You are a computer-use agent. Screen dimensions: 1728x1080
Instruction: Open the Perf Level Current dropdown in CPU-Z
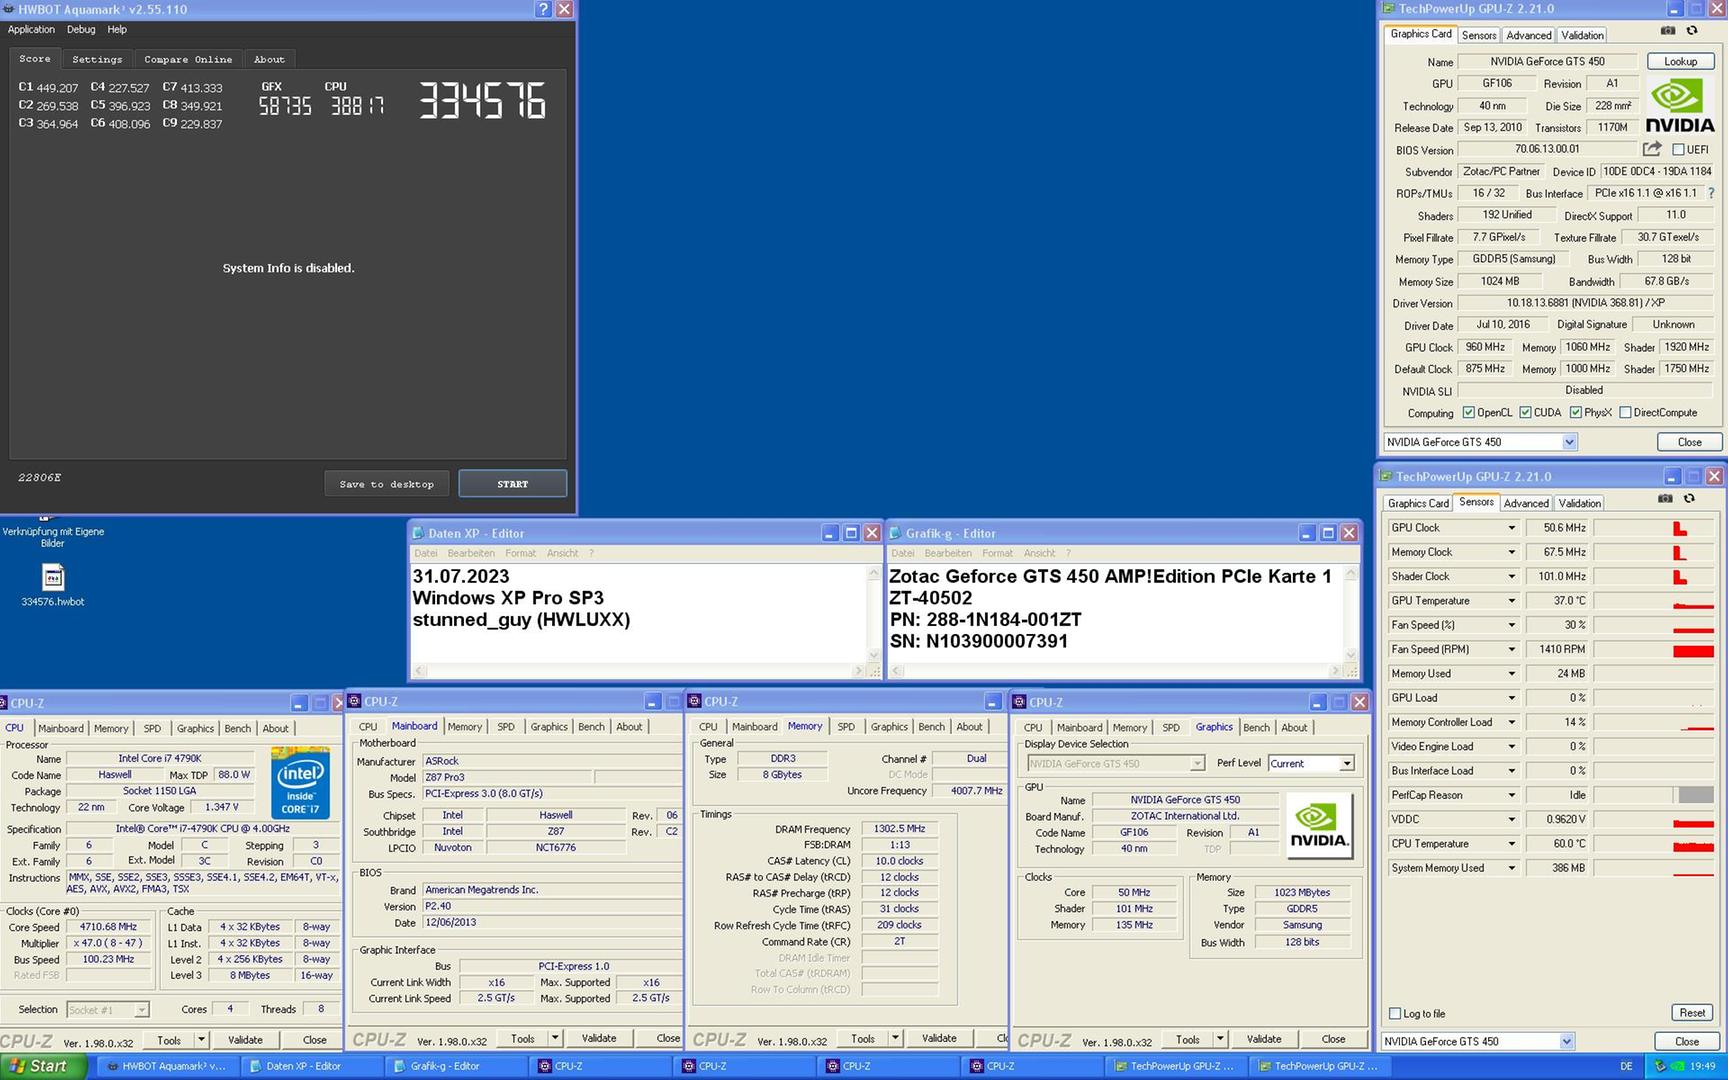1347,764
